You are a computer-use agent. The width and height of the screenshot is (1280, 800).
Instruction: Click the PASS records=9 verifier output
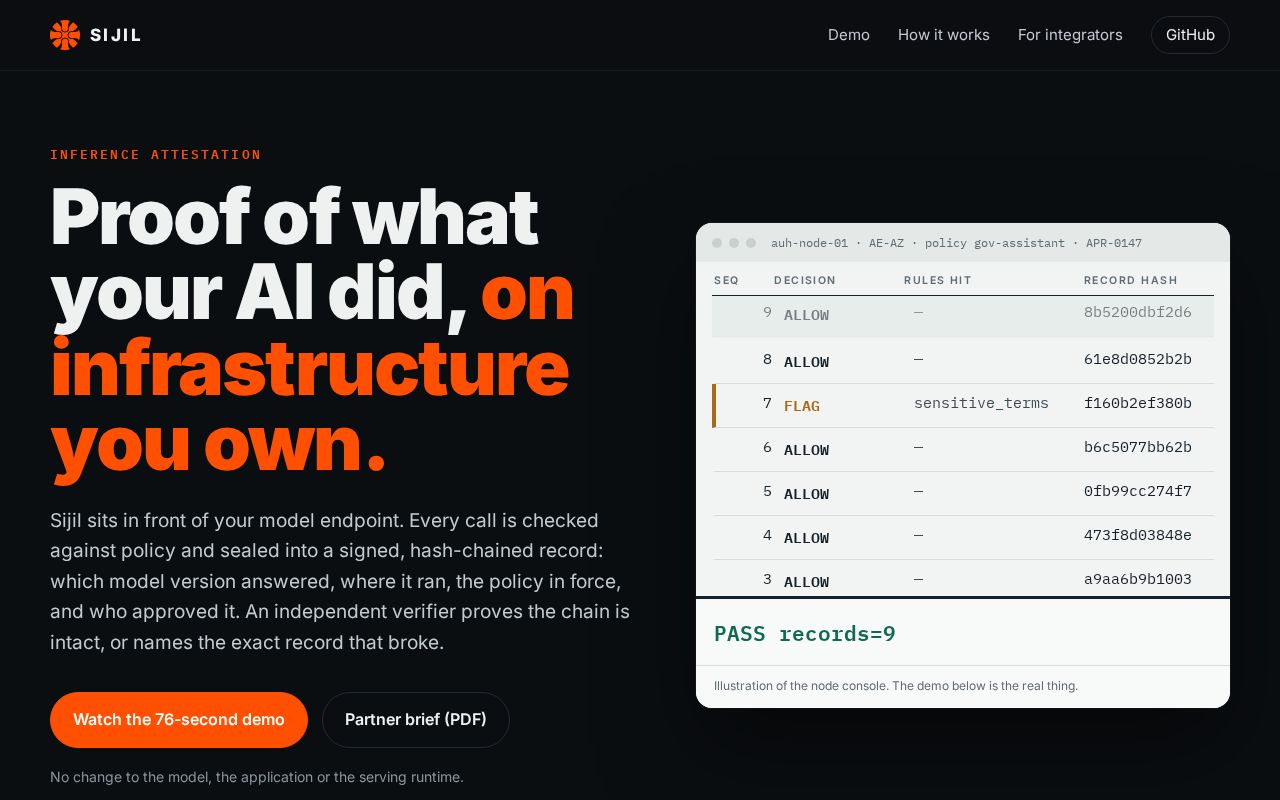click(805, 634)
